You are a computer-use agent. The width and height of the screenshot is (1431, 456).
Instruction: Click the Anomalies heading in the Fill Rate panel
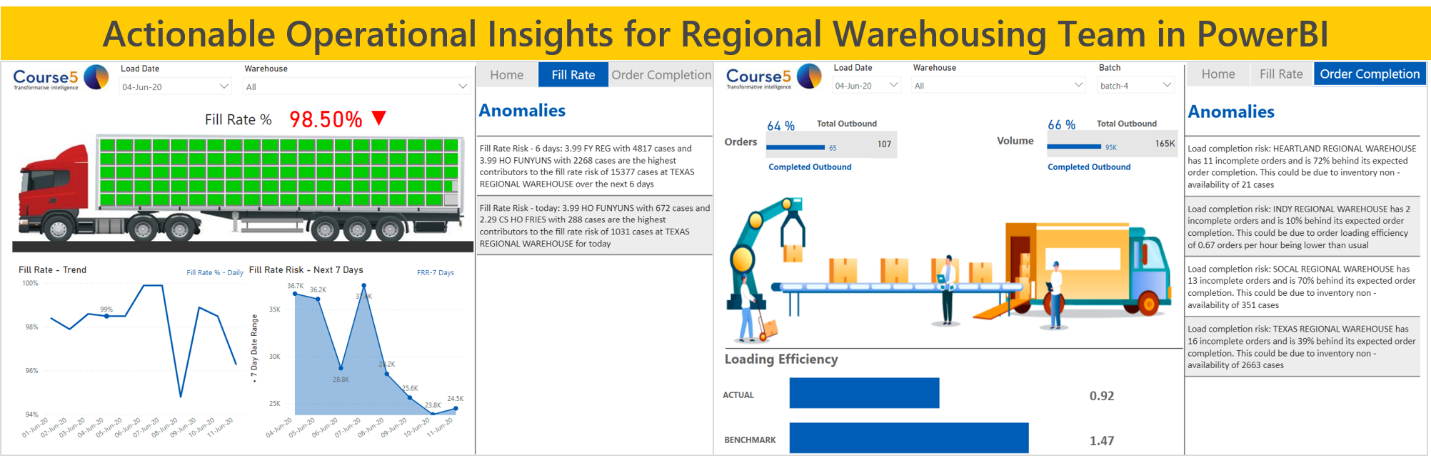[x=522, y=111]
